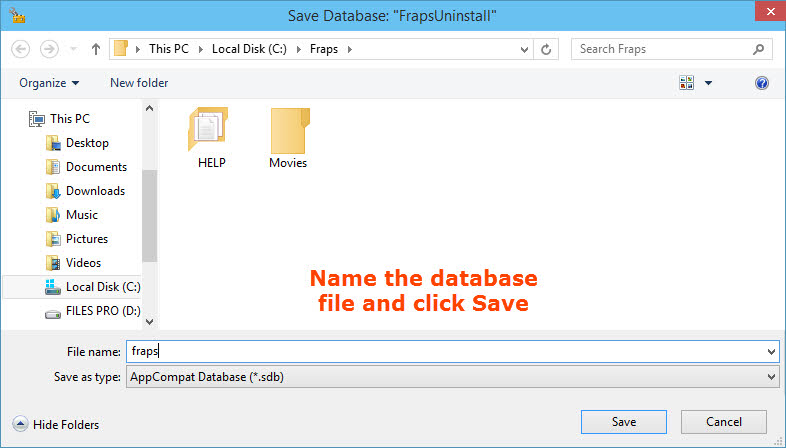Select the Movies folder
The image size is (786, 448).
tap(288, 138)
